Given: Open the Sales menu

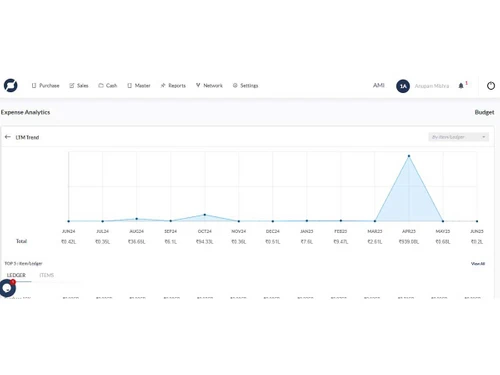Looking at the screenshot, I should [x=79, y=86].
